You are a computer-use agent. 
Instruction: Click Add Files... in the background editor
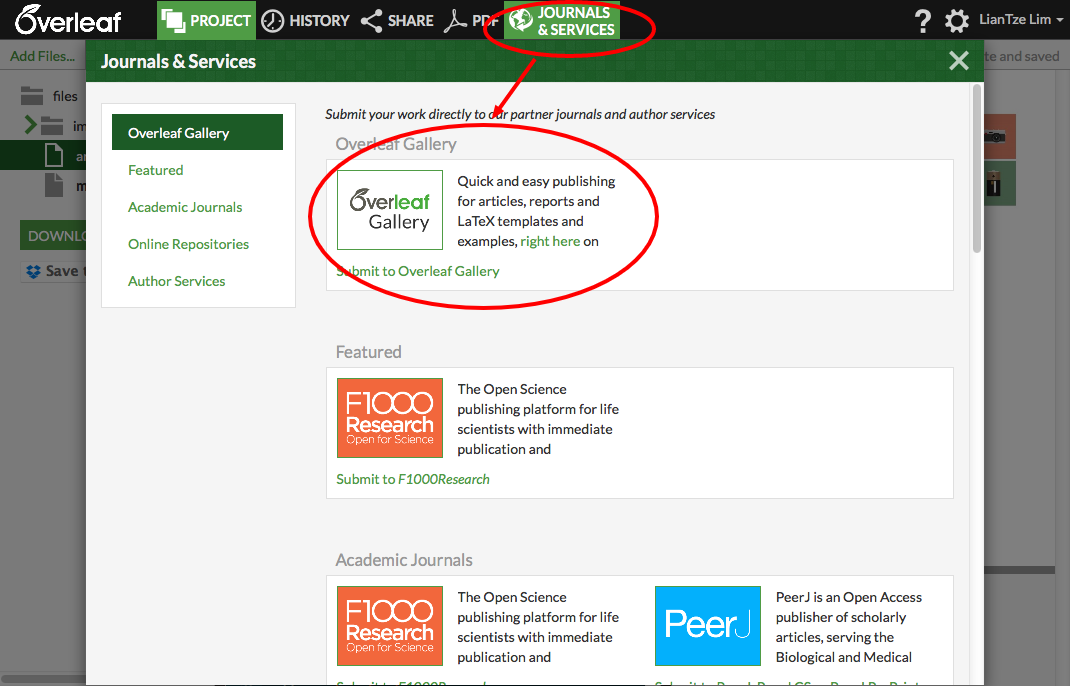point(42,56)
